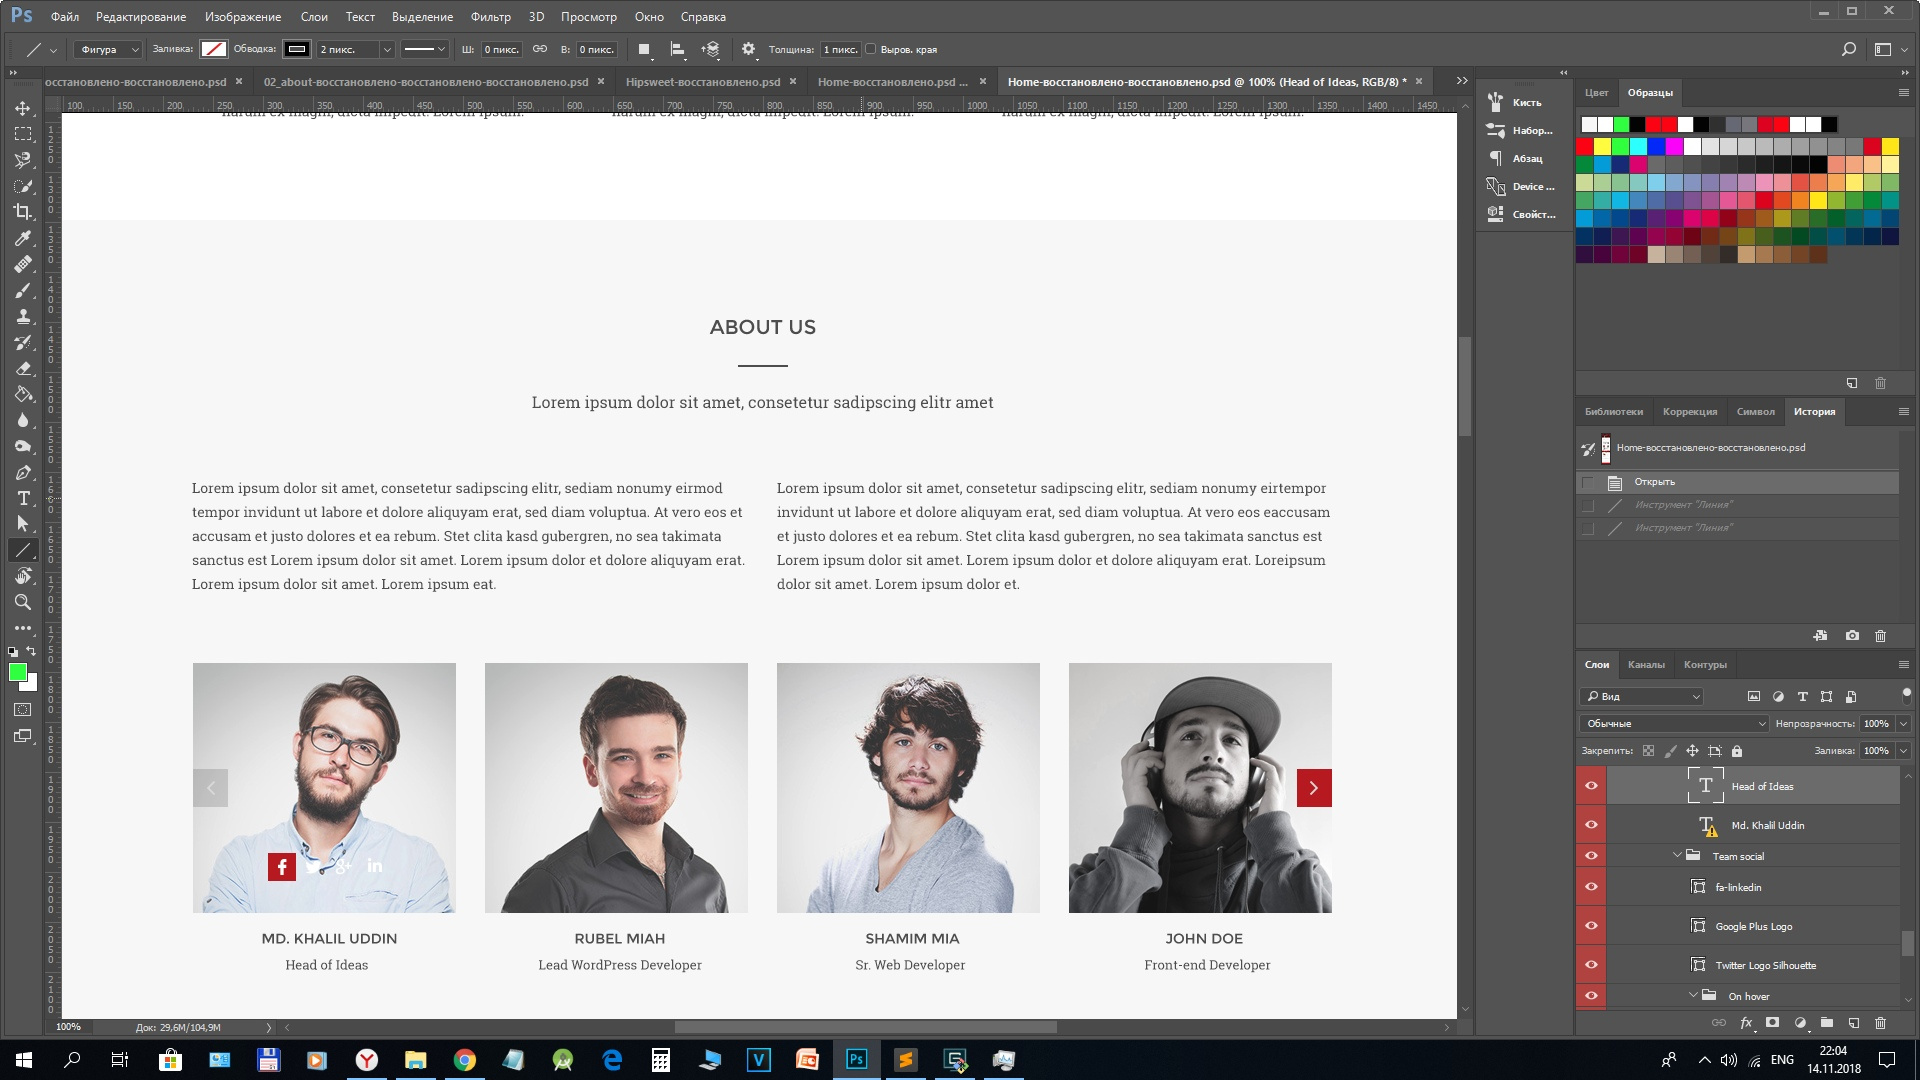This screenshot has height=1080, width=1920.
Task: Select the Clone Stamp tool
Action: [22, 316]
